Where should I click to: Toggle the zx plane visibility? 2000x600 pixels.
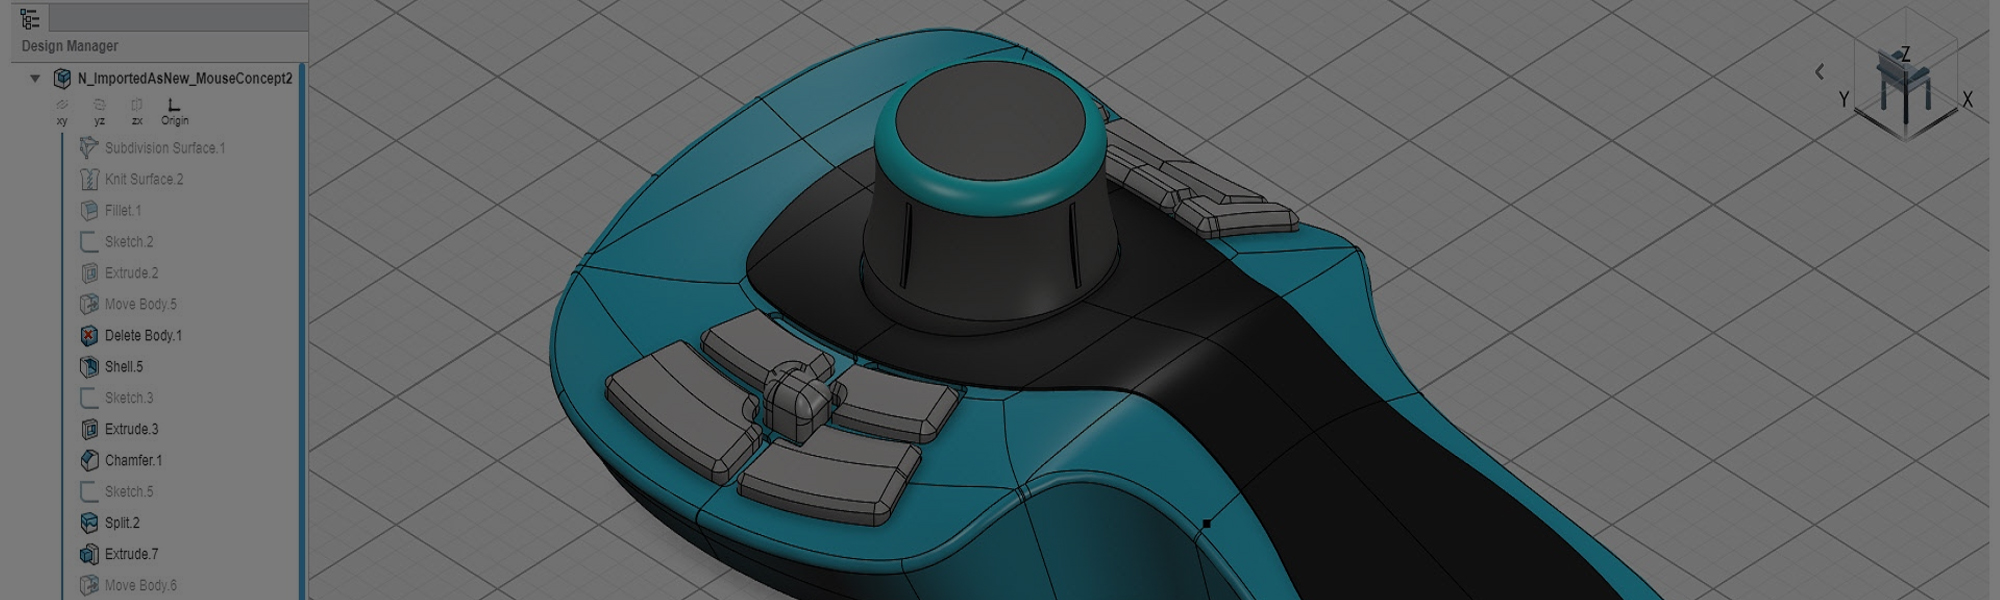point(137,111)
